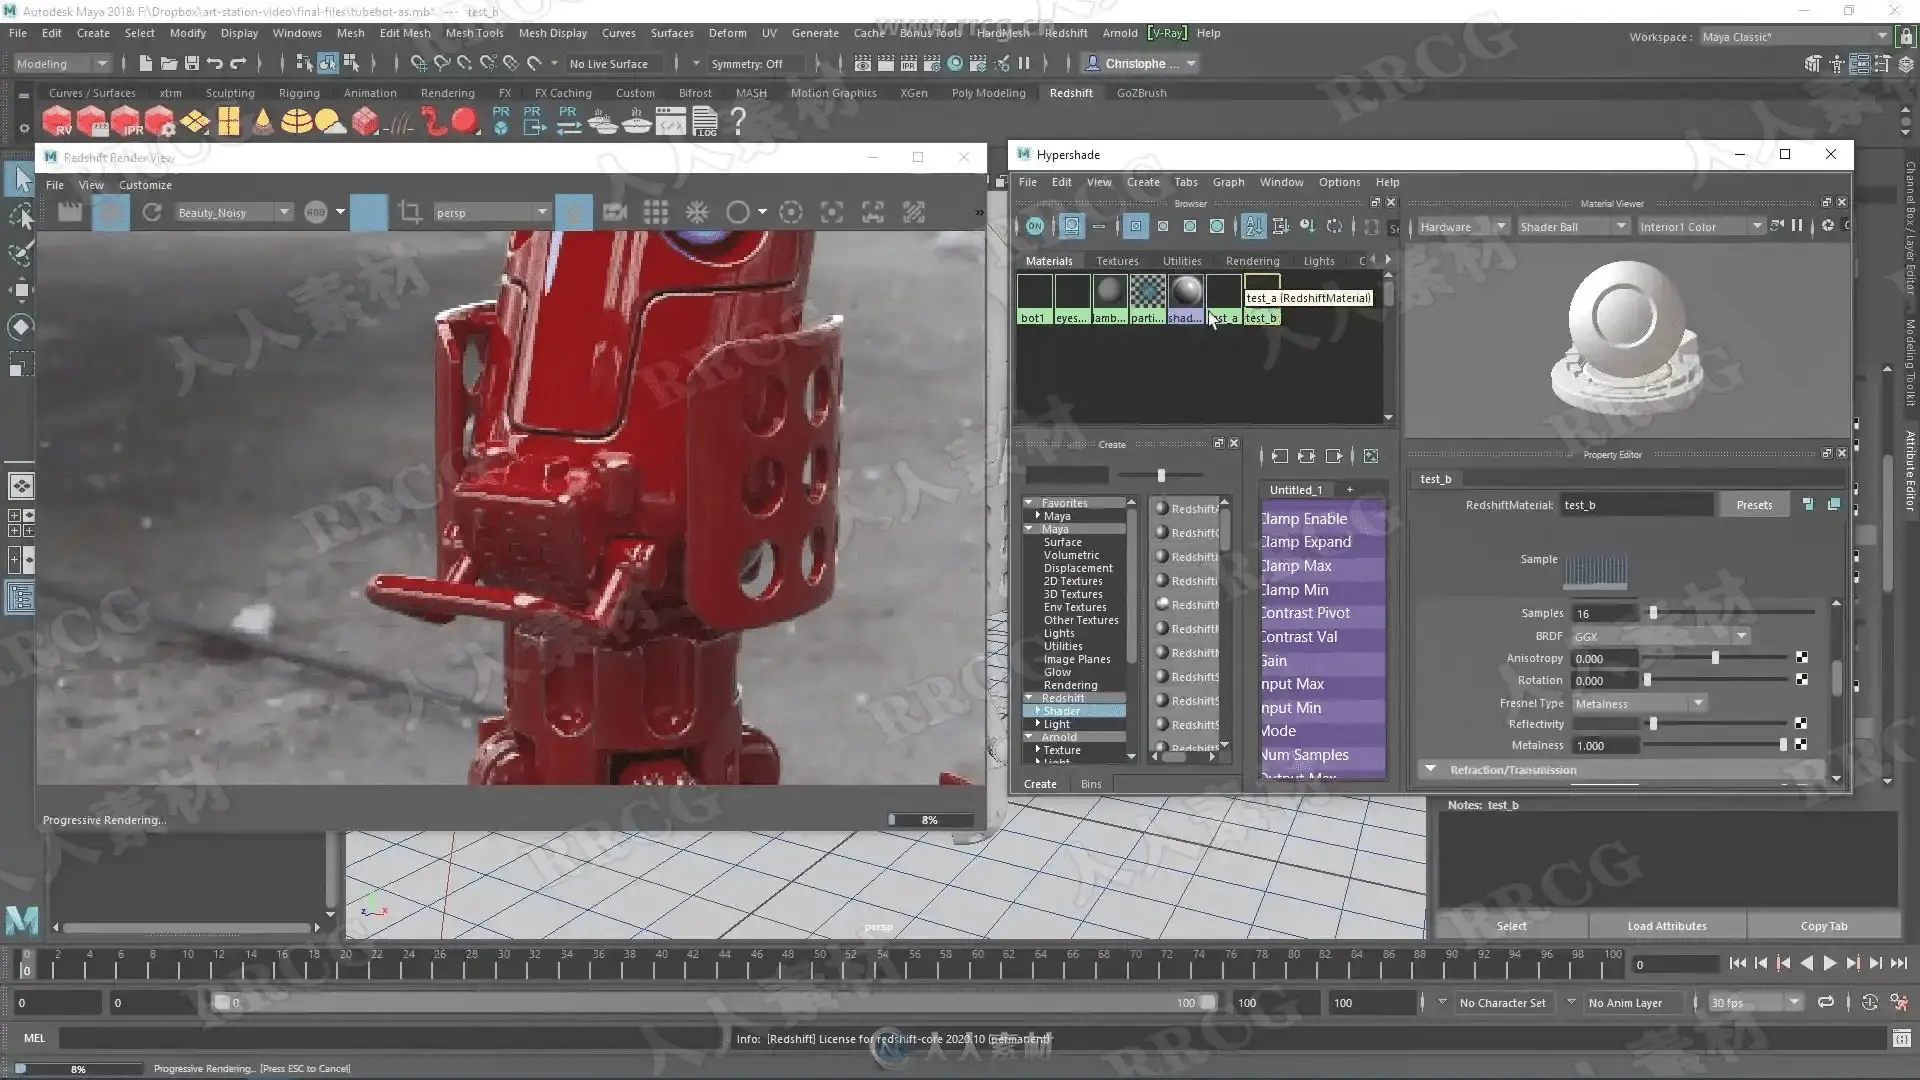This screenshot has width=1920, height=1080.
Task: Click the snowflake freeze icon in Render View
Action: 697,212
